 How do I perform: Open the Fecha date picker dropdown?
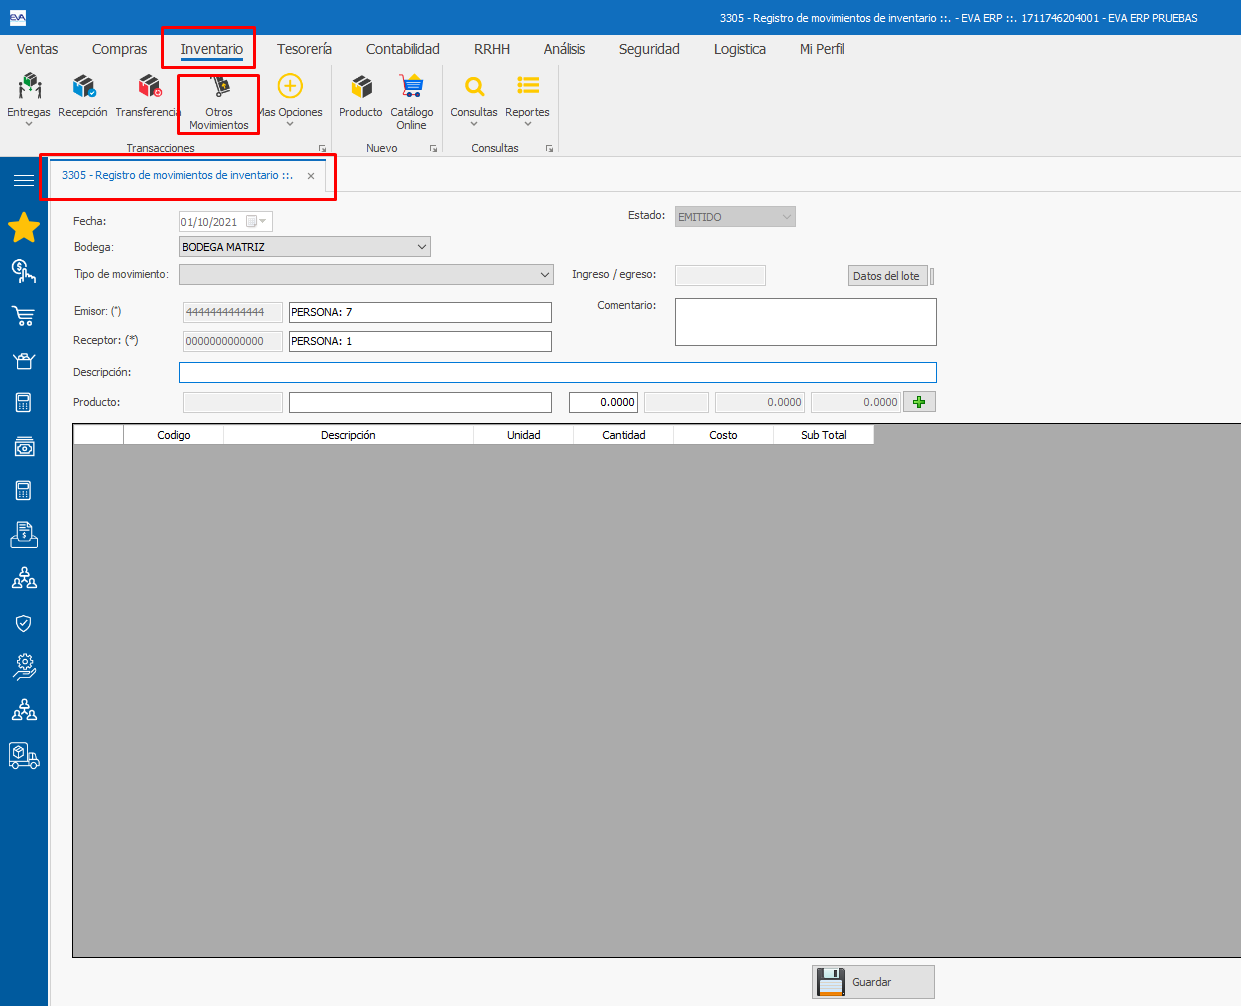click(262, 222)
